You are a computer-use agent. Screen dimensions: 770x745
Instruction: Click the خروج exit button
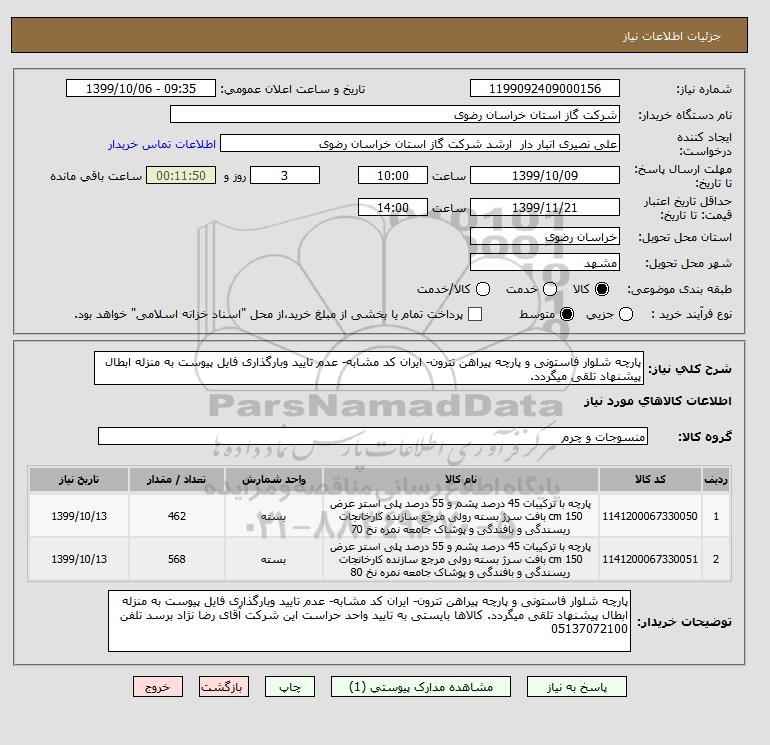[x=158, y=687]
